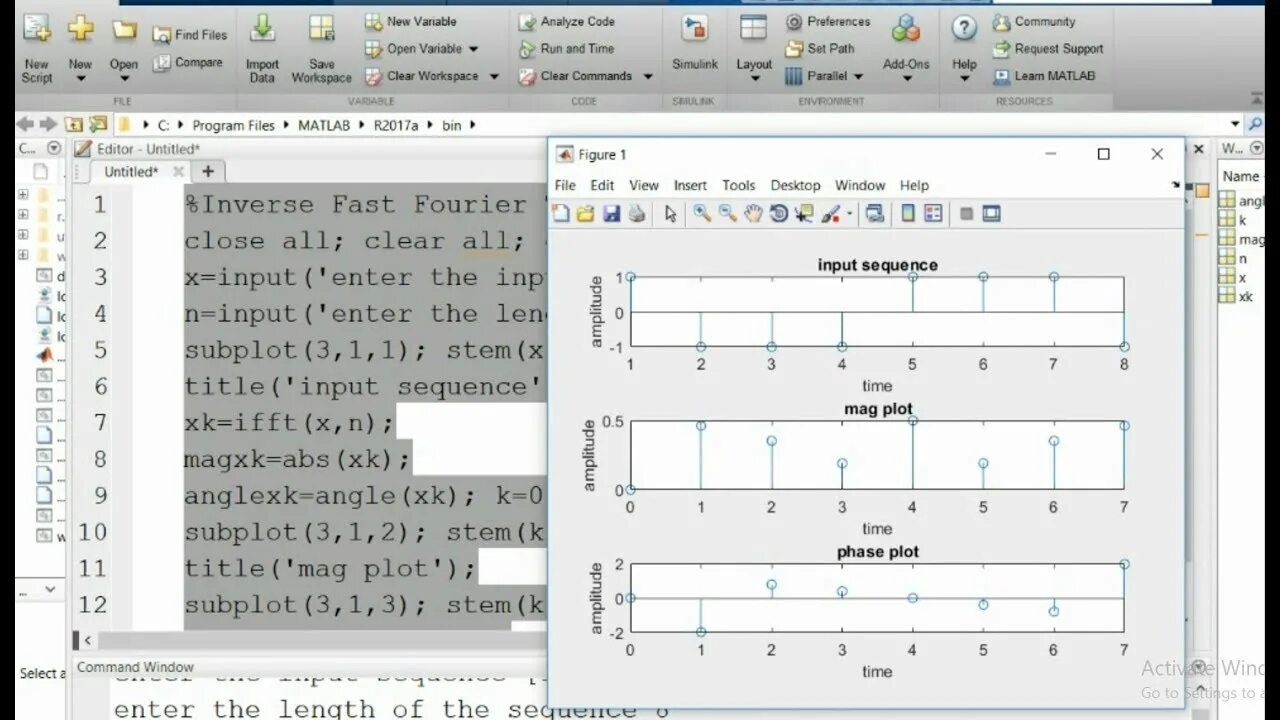Screen dimensions: 1280x720
Task: Click the new figure icon in Figure 1
Action: [561, 213]
